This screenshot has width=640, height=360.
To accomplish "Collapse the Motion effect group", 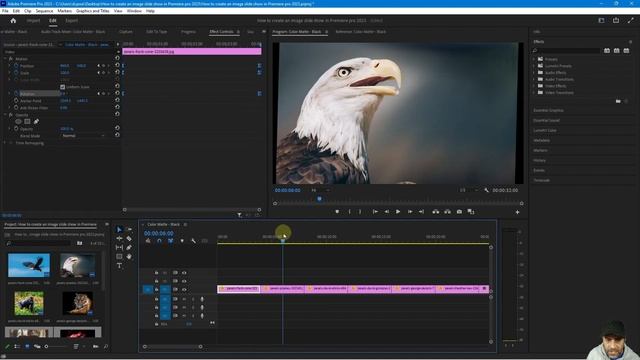I will 5,59.
